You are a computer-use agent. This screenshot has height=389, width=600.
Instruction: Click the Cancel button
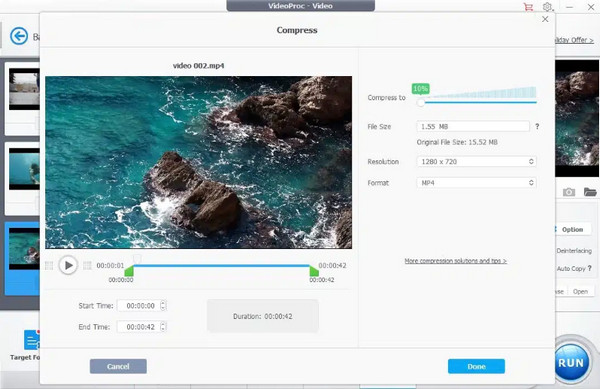118,366
